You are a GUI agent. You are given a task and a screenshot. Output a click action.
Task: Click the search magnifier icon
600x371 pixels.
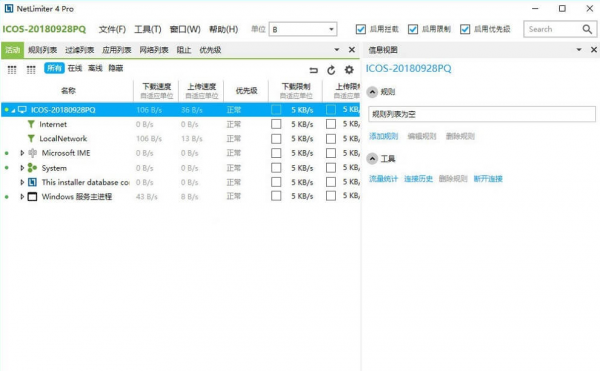coord(587,29)
